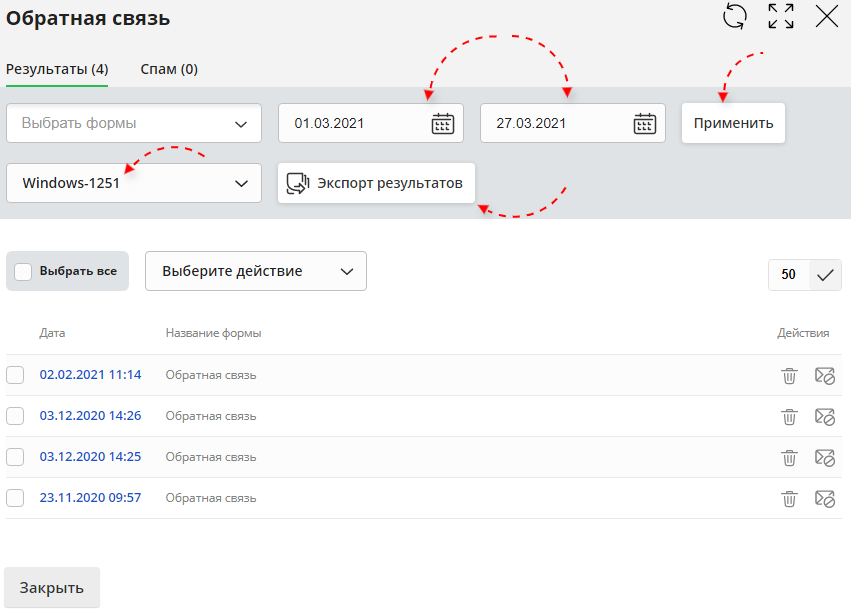Confirm page size with the checkmark icon

pyautogui.click(x=825, y=275)
